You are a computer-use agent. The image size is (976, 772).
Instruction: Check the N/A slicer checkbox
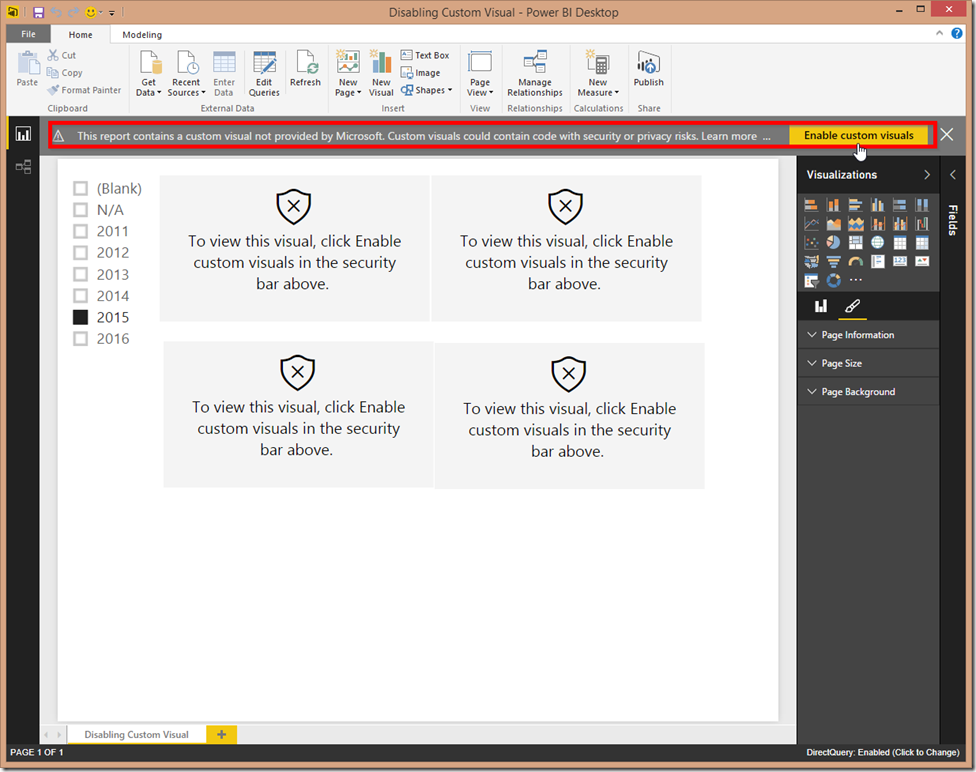[x=80, y=210]
